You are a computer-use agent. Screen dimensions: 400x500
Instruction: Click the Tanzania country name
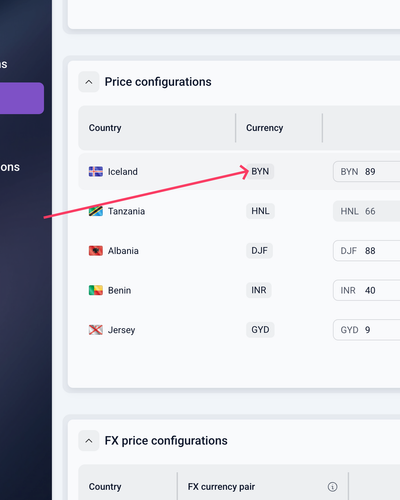[126, 211]
